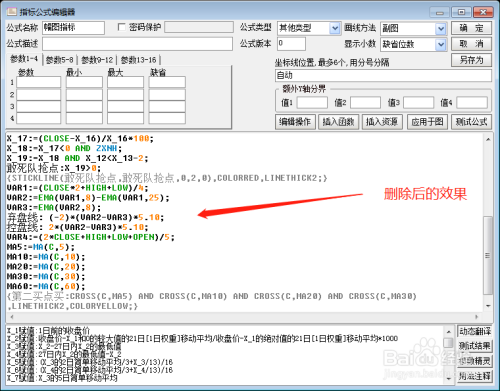The height and width of the screenshot is (391, 500).
Task: Click the 插入函数 button
Action: click(x=338, y=122)
